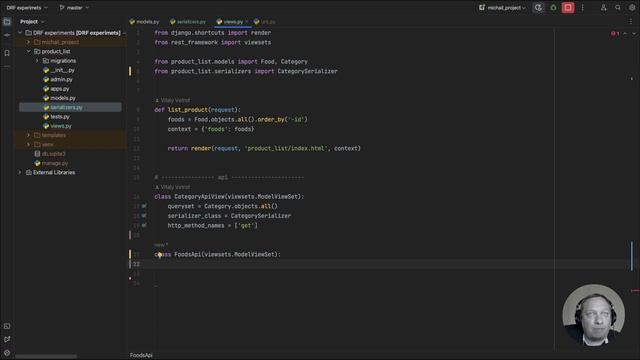Open michail_project run configuration dropdown

tap(502, 7)
